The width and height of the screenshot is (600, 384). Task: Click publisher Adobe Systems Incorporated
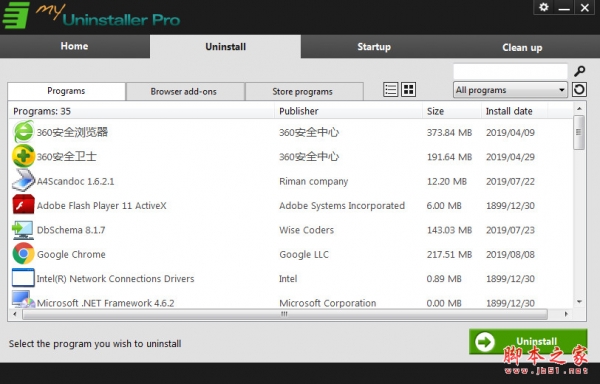tap(342, 206)
